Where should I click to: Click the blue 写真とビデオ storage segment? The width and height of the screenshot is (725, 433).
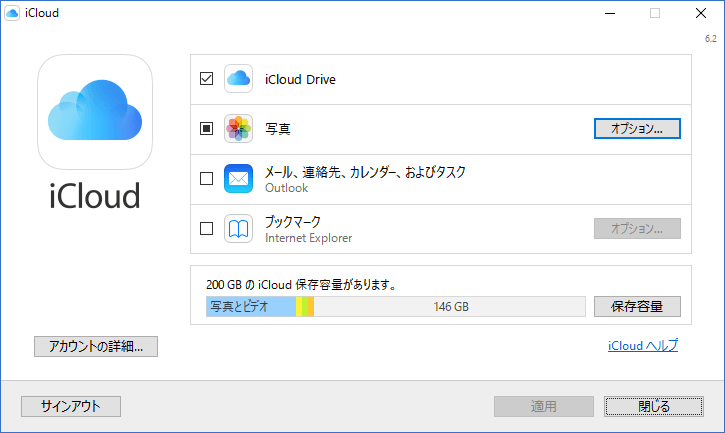tap(250, 307)
